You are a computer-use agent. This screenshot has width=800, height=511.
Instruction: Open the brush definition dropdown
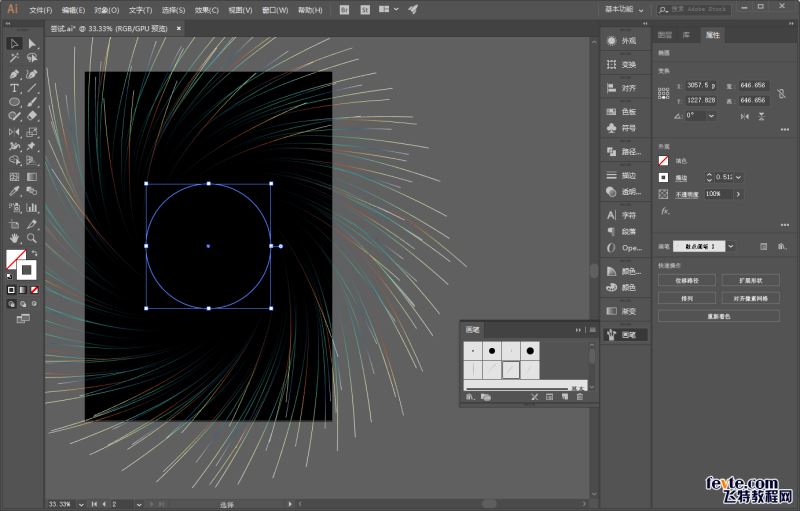point(731,246)
